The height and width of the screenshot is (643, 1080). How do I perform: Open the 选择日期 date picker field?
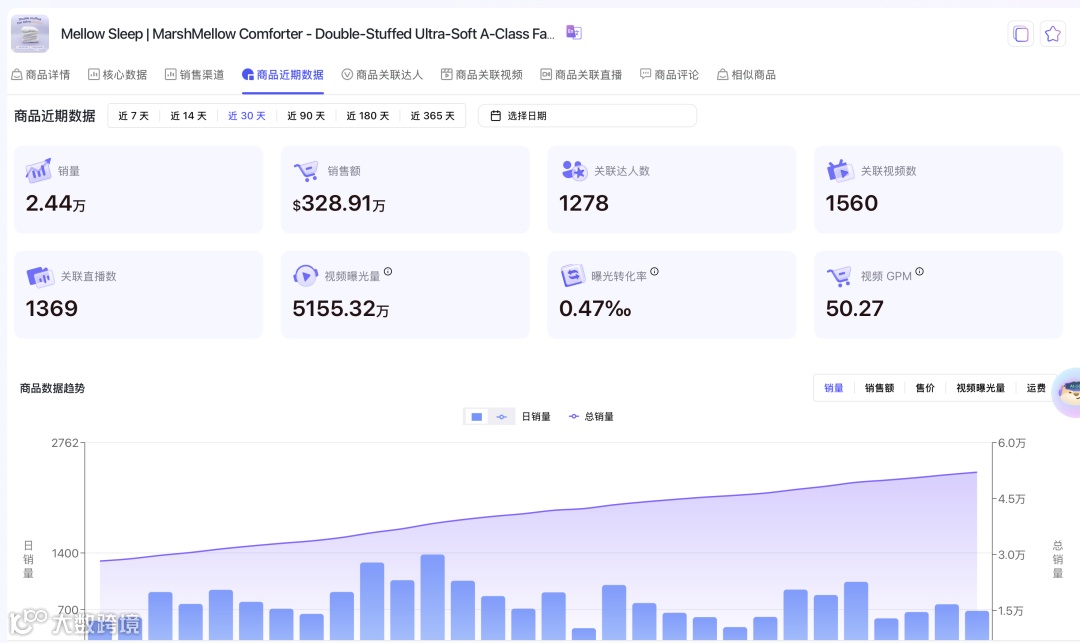coord(588,116)
